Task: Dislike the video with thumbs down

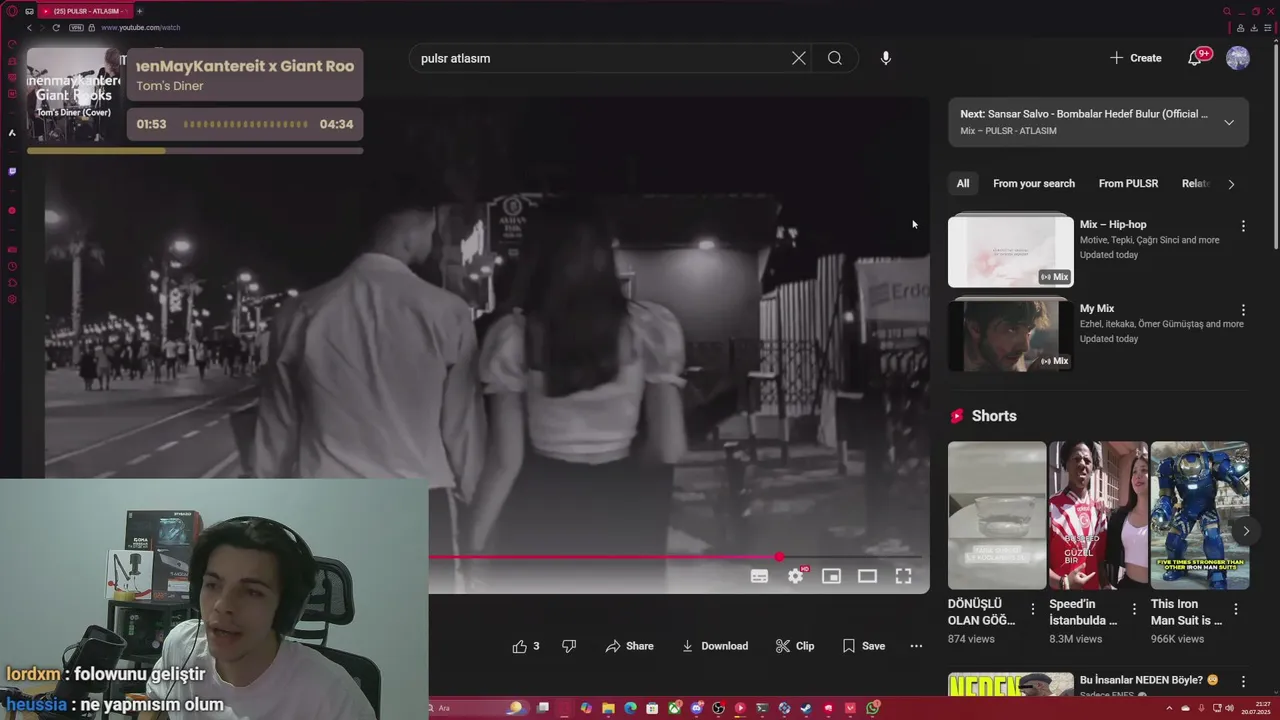Action: (x=569, y=646)
